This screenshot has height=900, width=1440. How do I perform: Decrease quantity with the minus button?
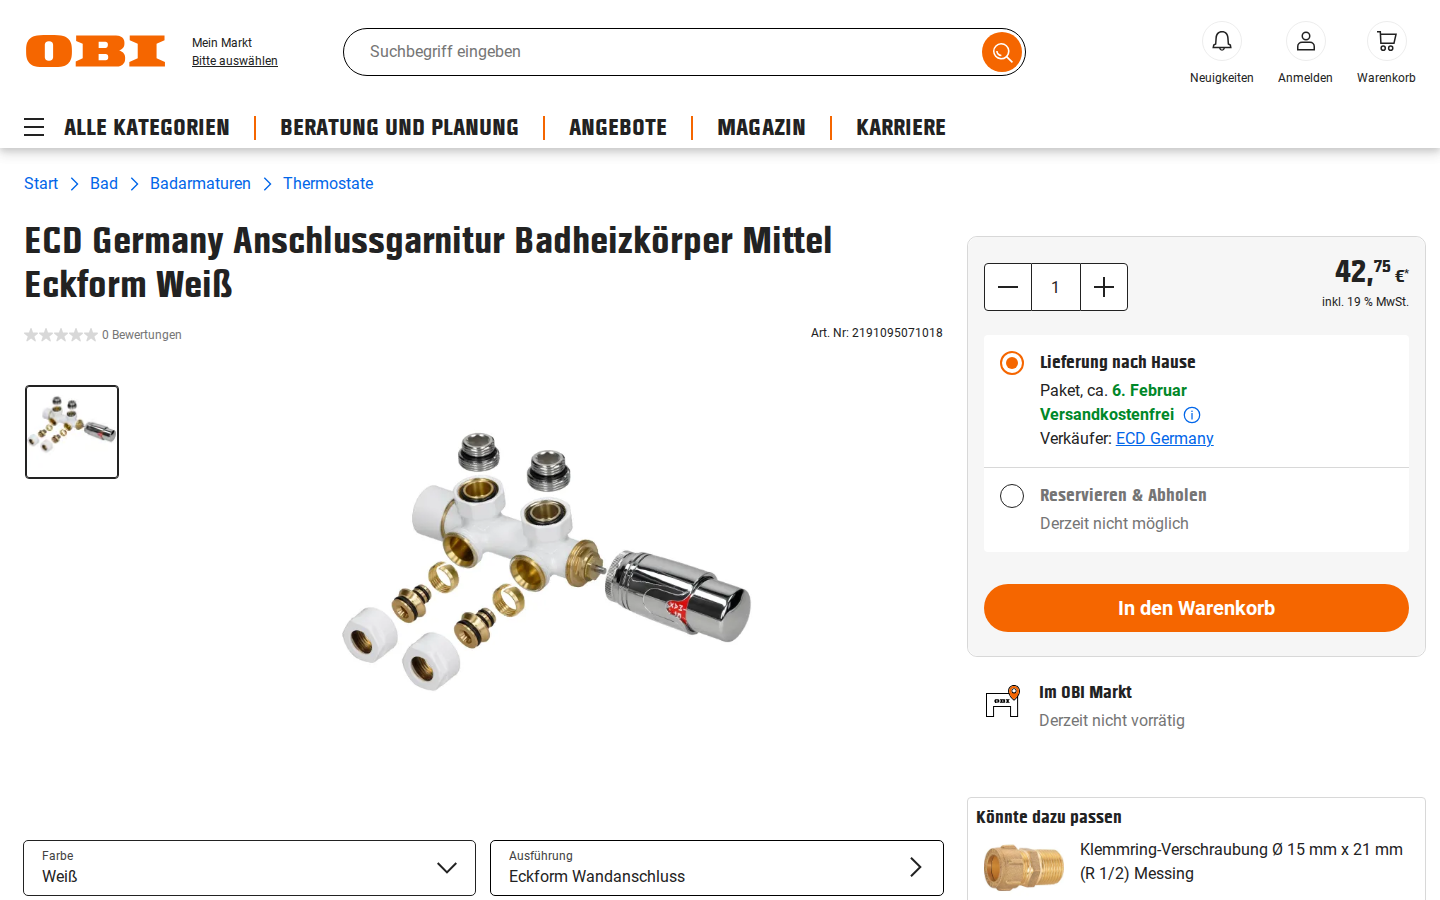tap(1008, 287)
